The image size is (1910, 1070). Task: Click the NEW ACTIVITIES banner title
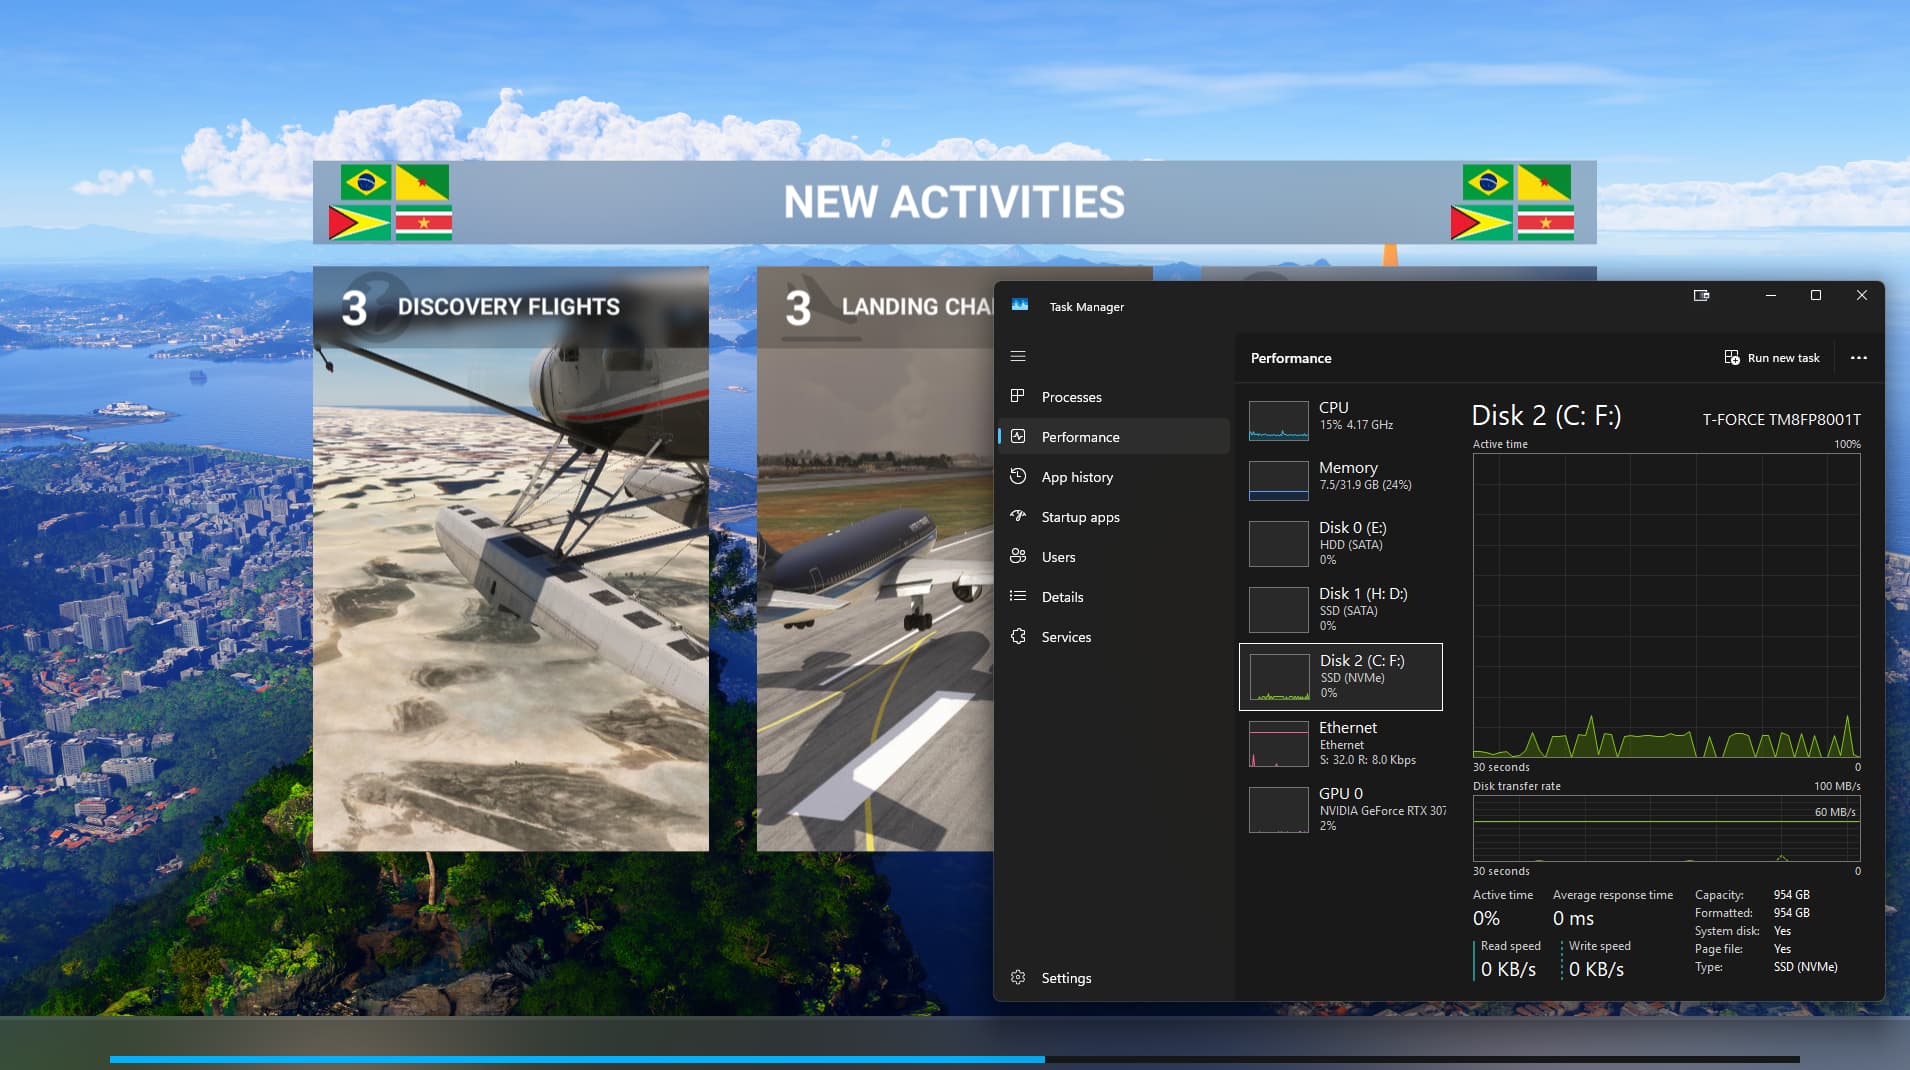pyautogui.click(x=954, y=202)
